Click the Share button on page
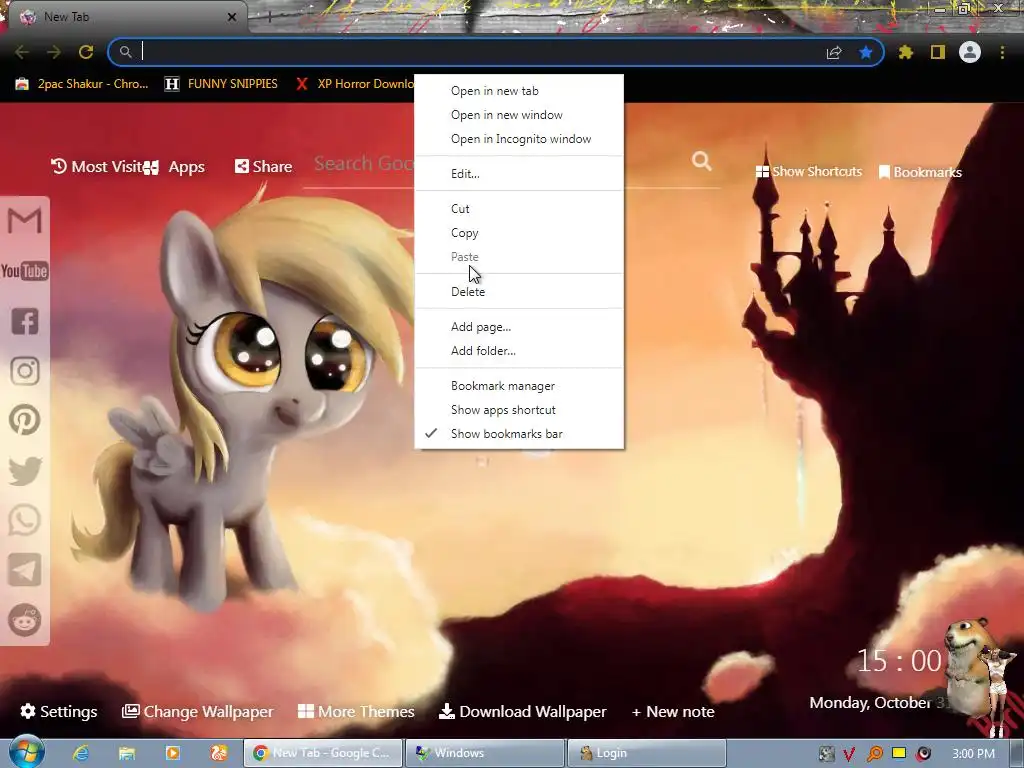This screenshot has height=768, width=1024. [263, 167]
